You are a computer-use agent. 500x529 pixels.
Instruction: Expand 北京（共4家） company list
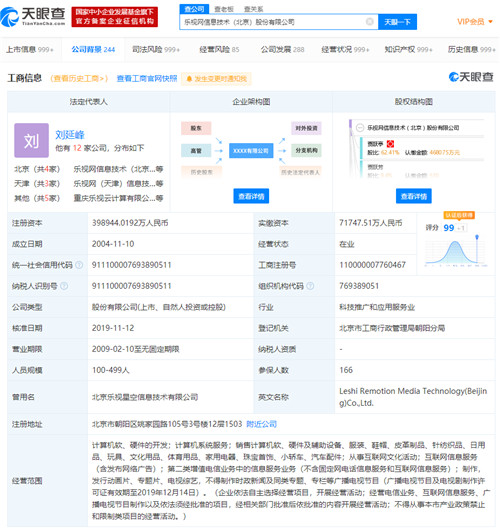pos(37,169)
